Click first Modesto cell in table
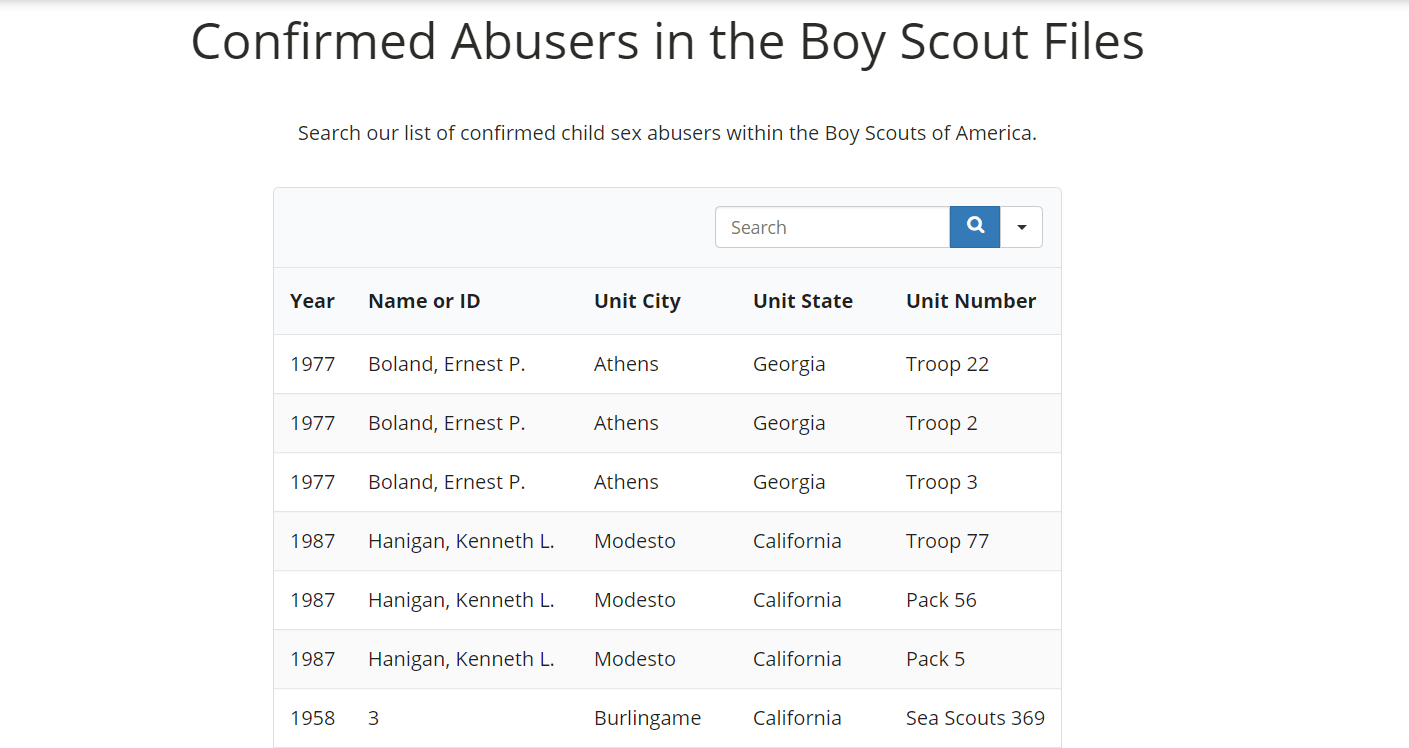Screen dimensions: 1409x748 click(635, 541)
